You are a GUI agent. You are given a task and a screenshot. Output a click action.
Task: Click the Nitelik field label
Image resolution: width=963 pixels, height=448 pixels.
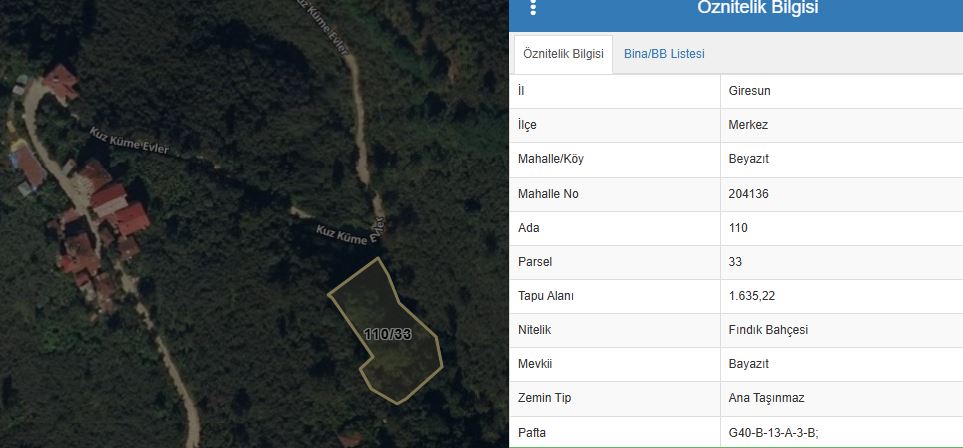point(535,330)
